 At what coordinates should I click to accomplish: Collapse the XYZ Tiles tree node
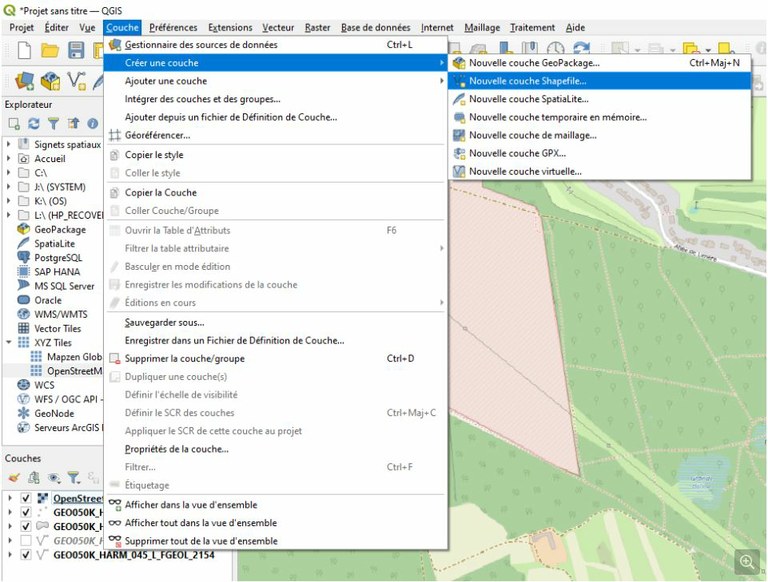coord(10,342)
